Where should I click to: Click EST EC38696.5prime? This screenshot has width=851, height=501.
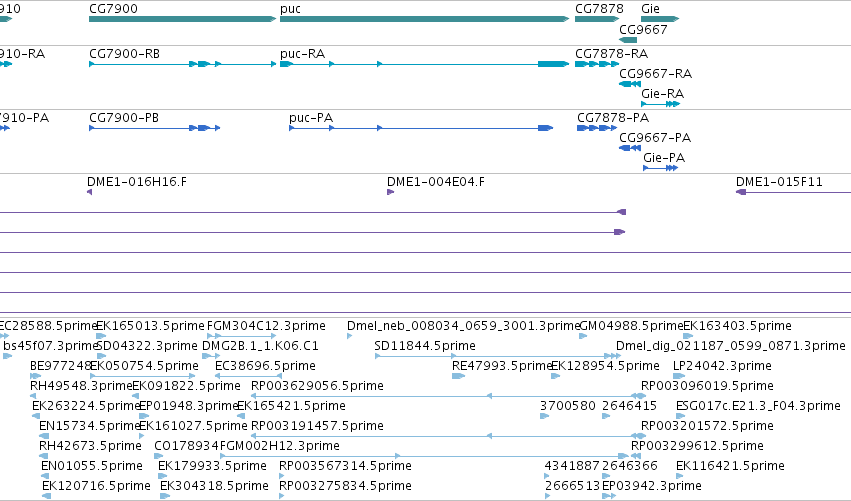265,366
